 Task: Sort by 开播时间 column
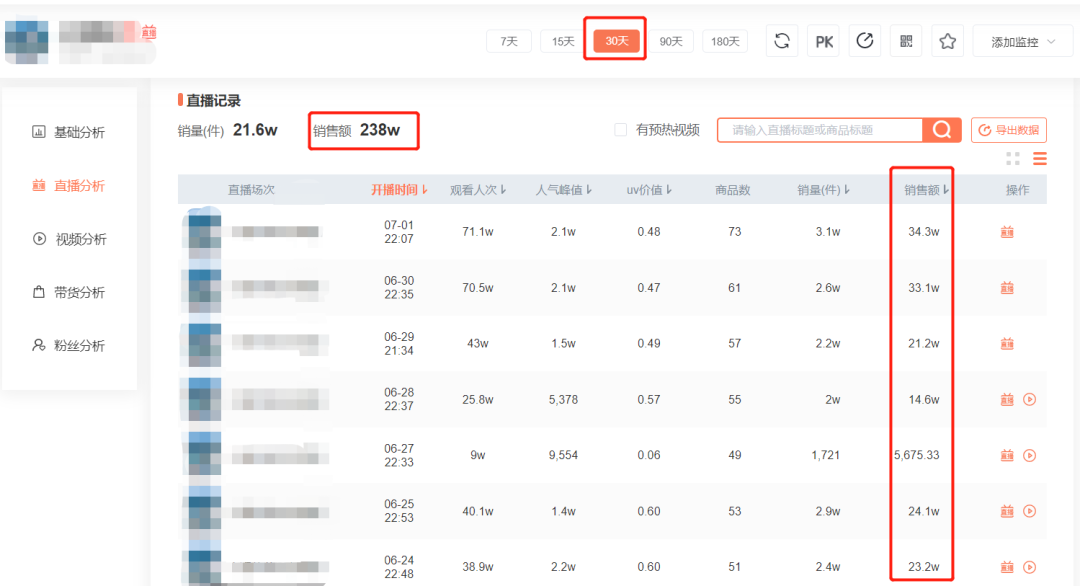399,190
